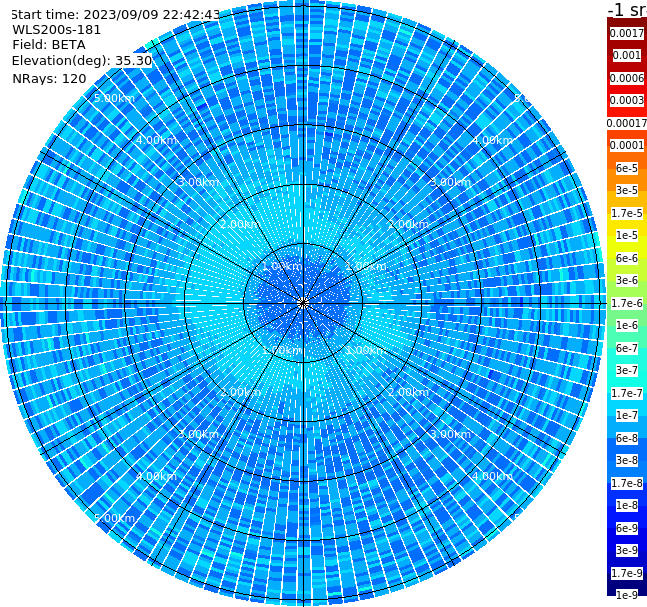The width and height of the screenshot is (647, 607).
Task: Click the 1e-7 colorbar label
Action: 627,416
